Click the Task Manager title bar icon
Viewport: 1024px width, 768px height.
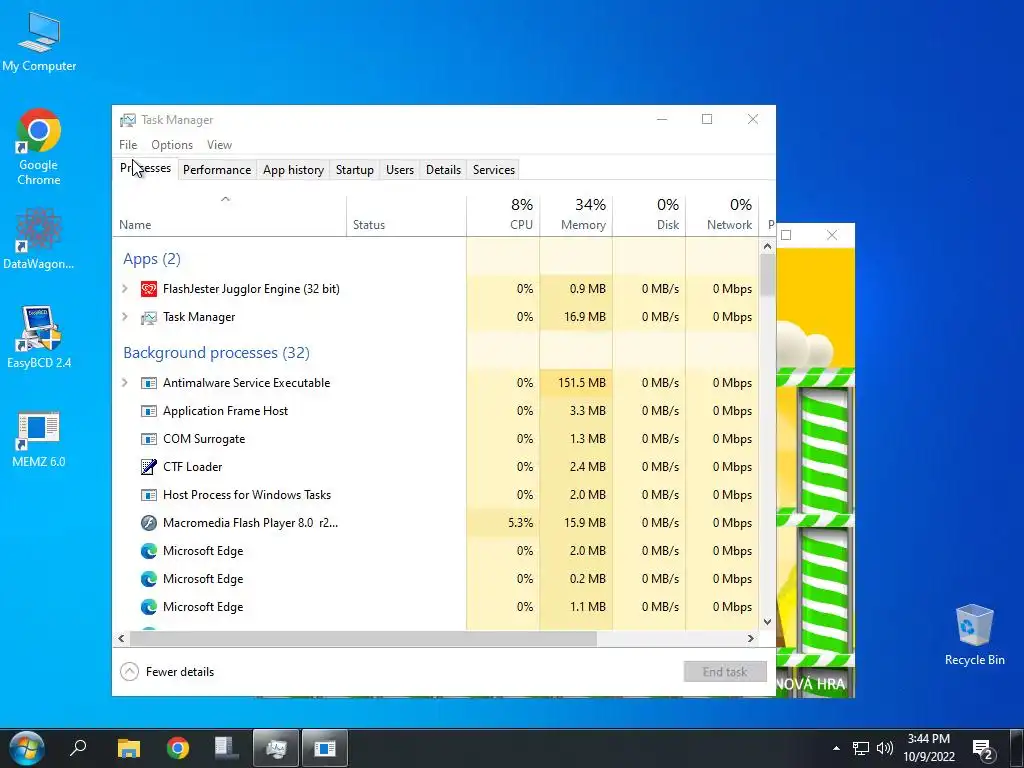click(x=128, y=120)
